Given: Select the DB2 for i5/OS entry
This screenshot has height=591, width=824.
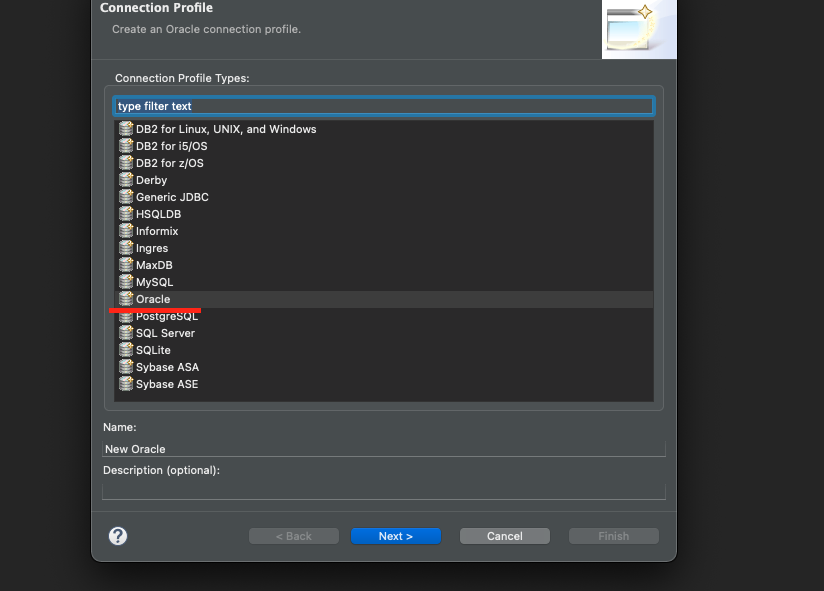Looking at the screenshot, I should coord(171,146).
